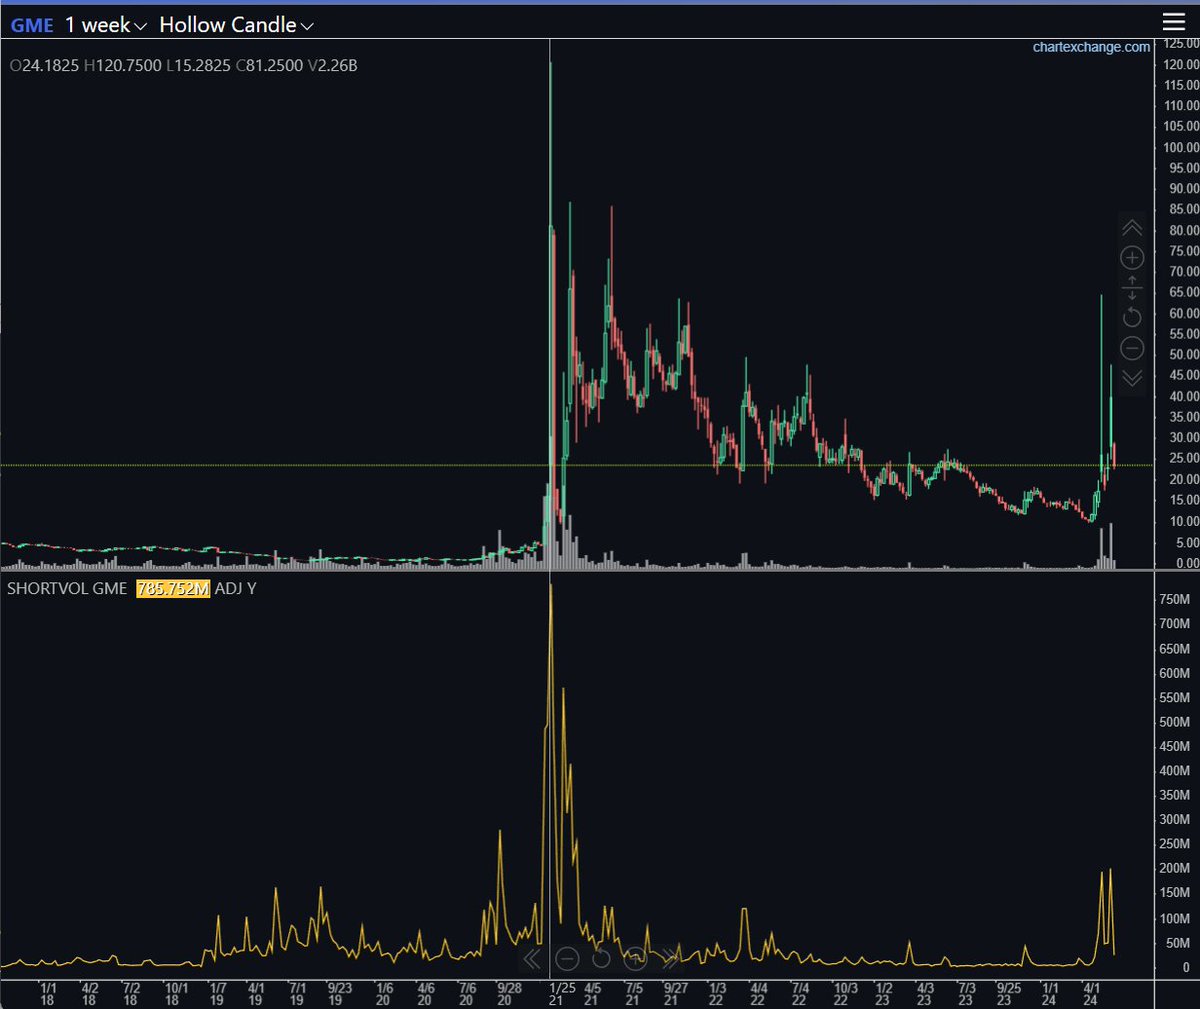
Task: Click the GME ticker symbol
Action: tap(32, 25)
